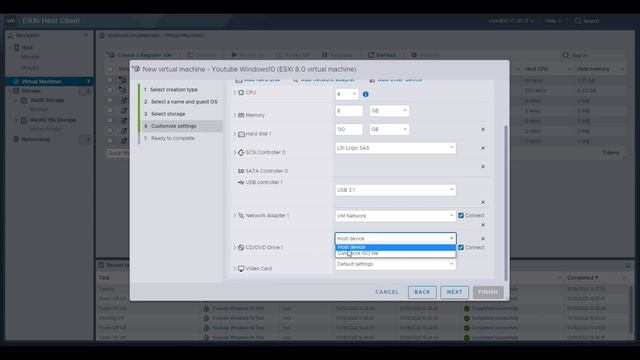Click the Networking globe icon in Navigator
Image resolution: width=640 pixels, height=360 pixels.
coord(16,139)
